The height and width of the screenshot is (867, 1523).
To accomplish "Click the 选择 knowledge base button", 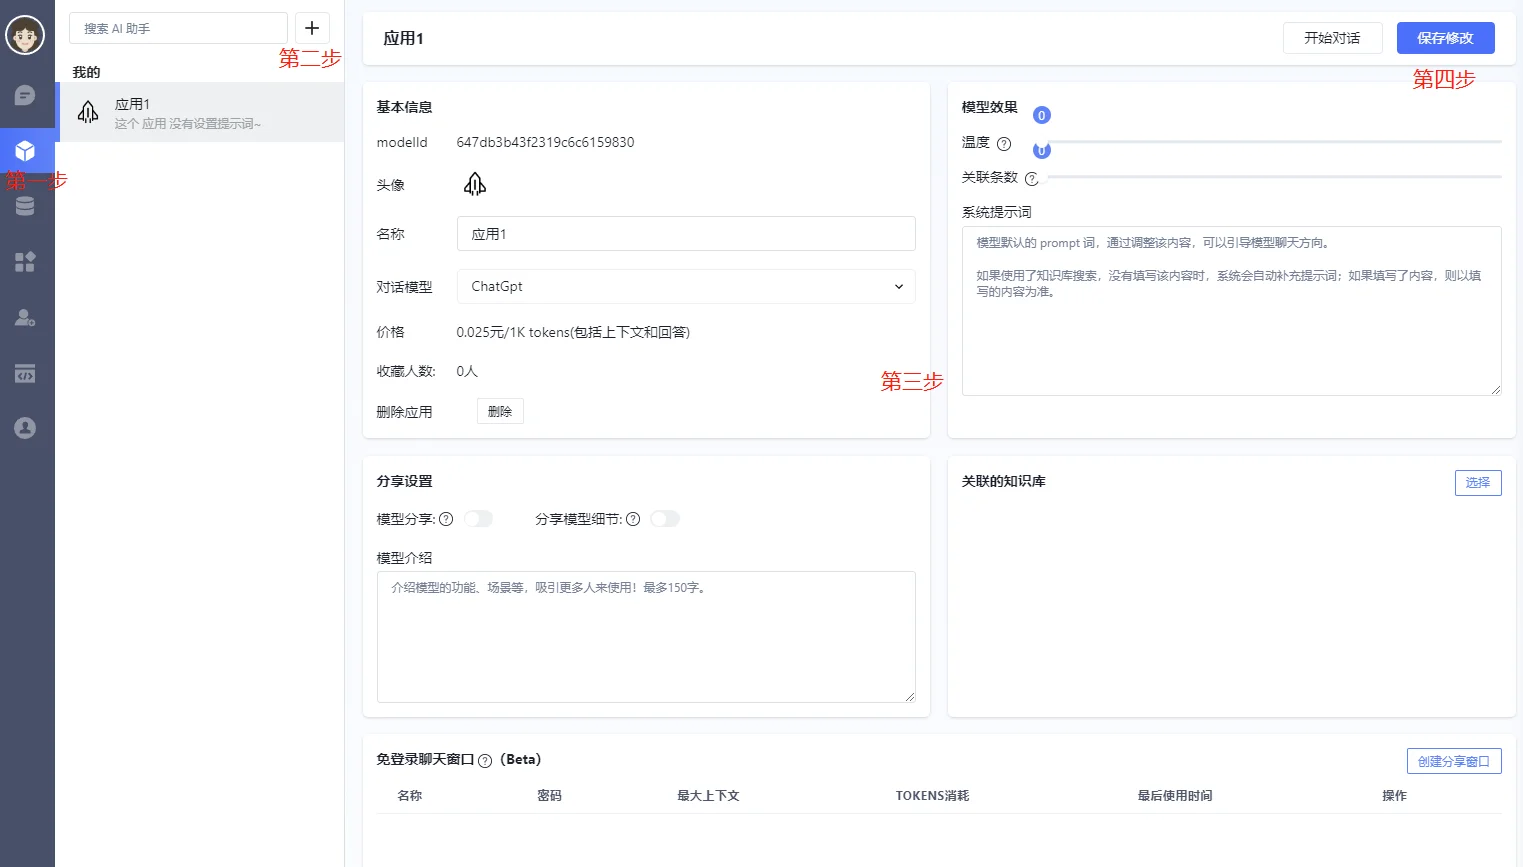I will [1478, 482].
